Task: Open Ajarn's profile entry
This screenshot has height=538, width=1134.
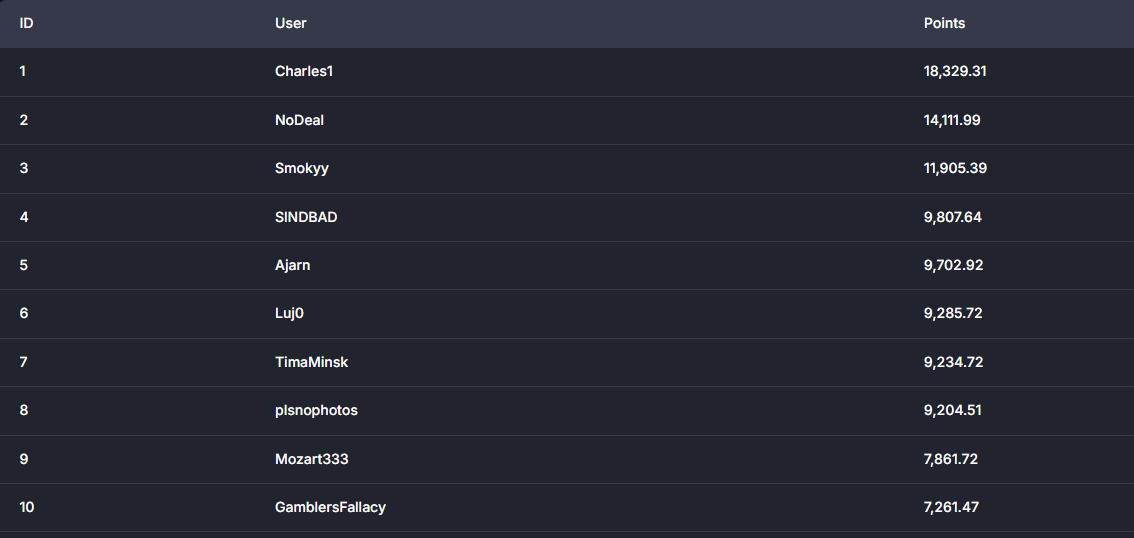Action: click(x=292, y=265)
